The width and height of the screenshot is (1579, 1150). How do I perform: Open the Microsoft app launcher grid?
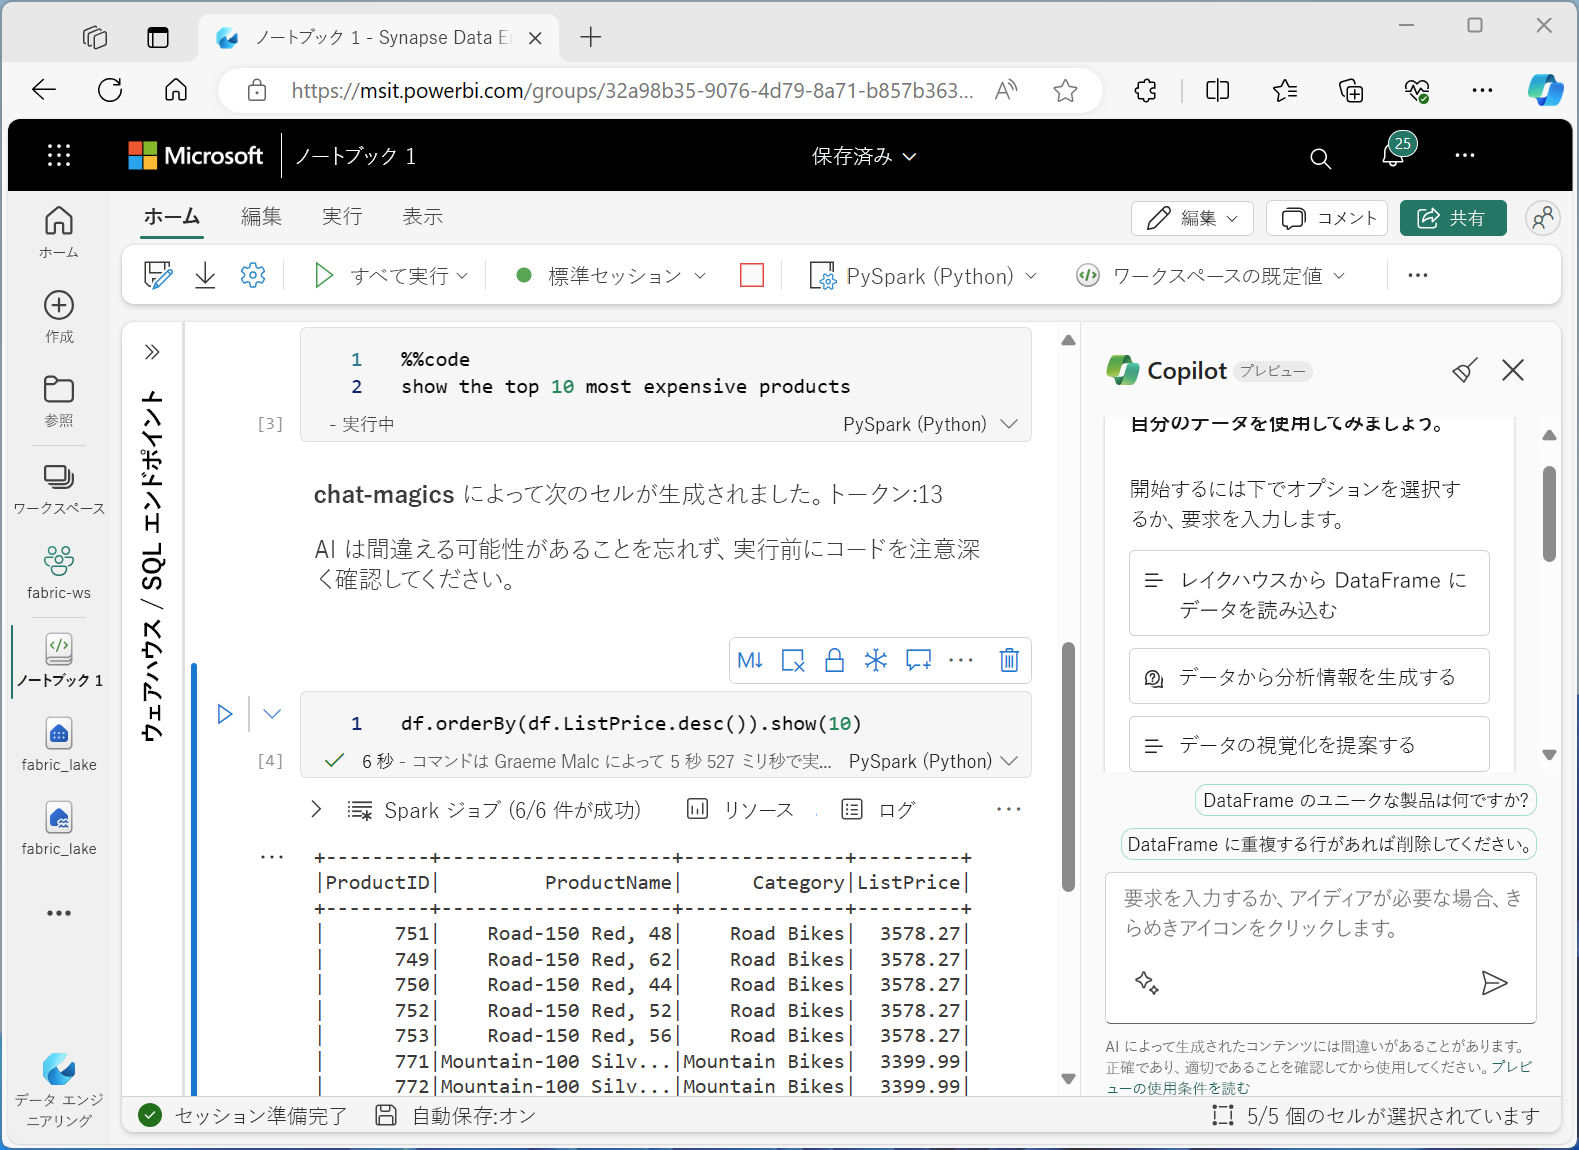[x=59, y=155]
